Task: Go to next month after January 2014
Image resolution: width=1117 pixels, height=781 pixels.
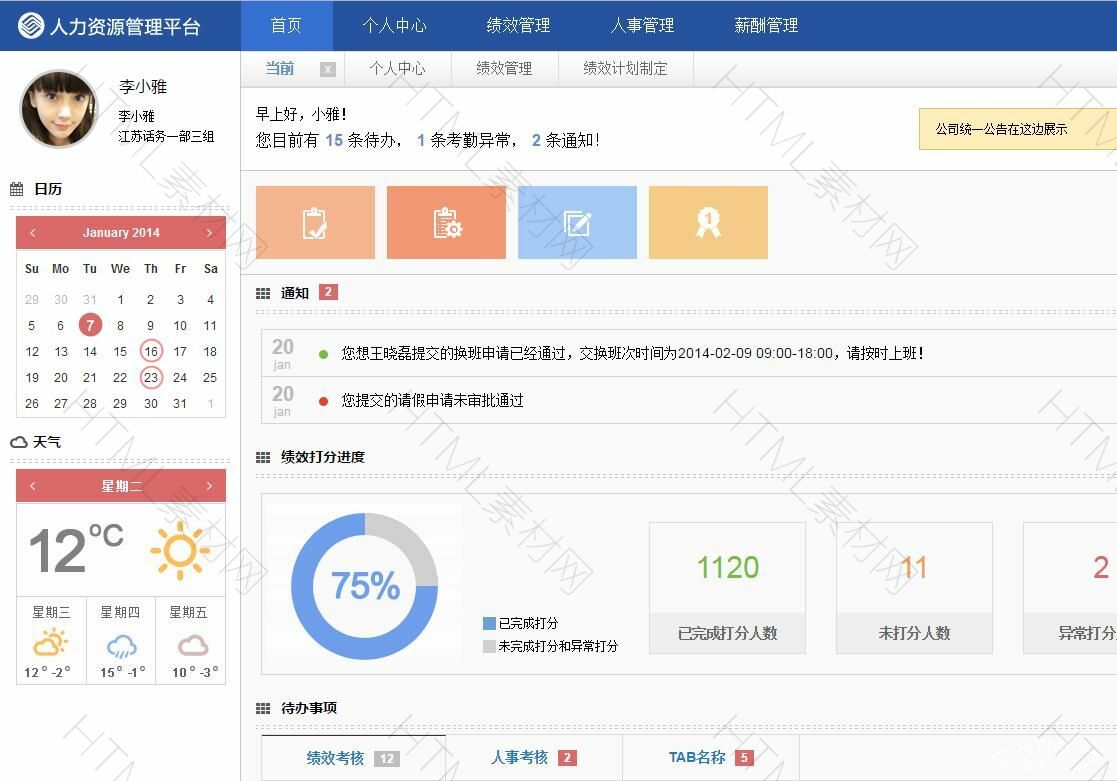Action: click(x=209, y=233)
